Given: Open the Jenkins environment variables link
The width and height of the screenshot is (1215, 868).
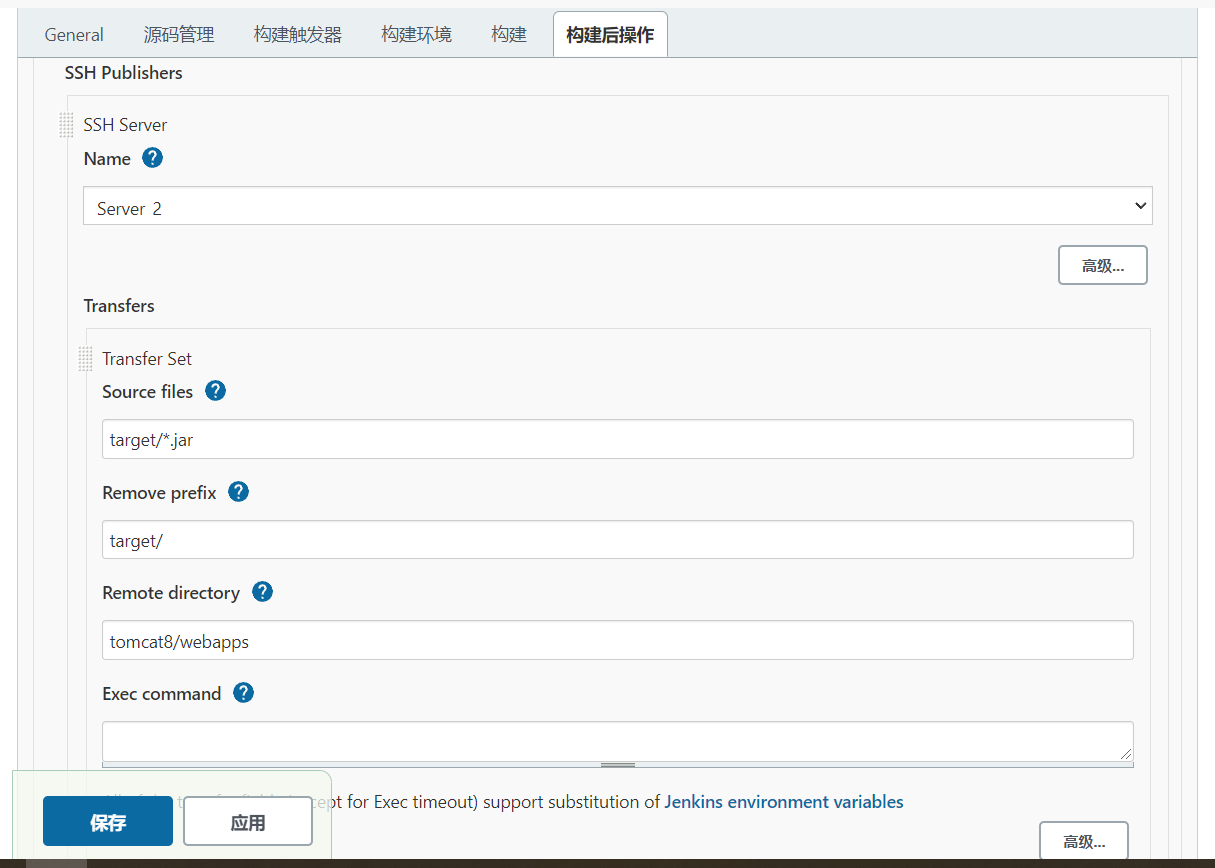Looking at the screenshot, I should pos(784,801).
